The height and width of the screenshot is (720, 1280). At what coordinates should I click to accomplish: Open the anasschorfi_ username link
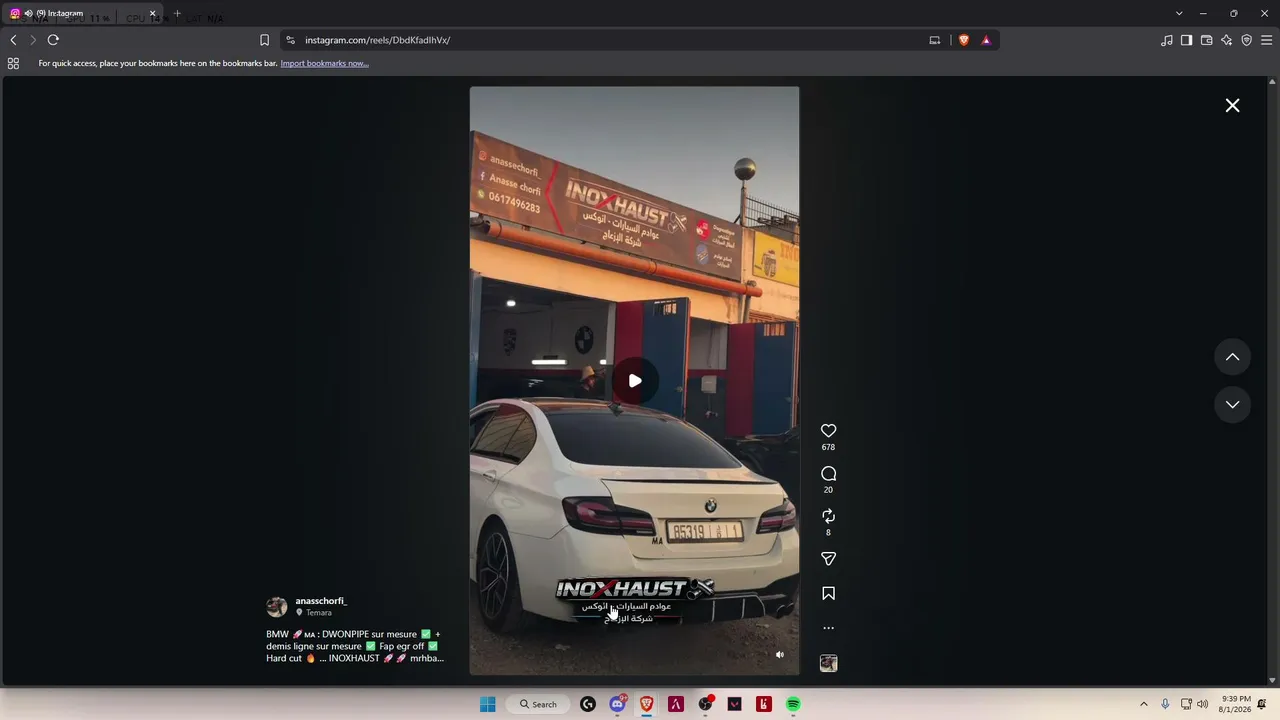point(321,601)
